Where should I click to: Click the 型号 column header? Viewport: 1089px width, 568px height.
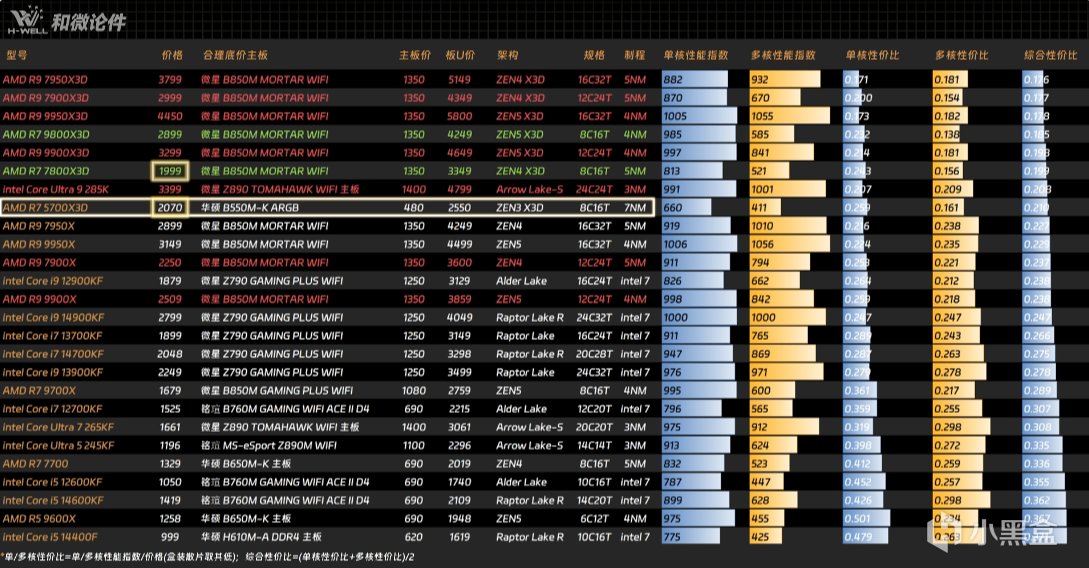pos(16,55)
